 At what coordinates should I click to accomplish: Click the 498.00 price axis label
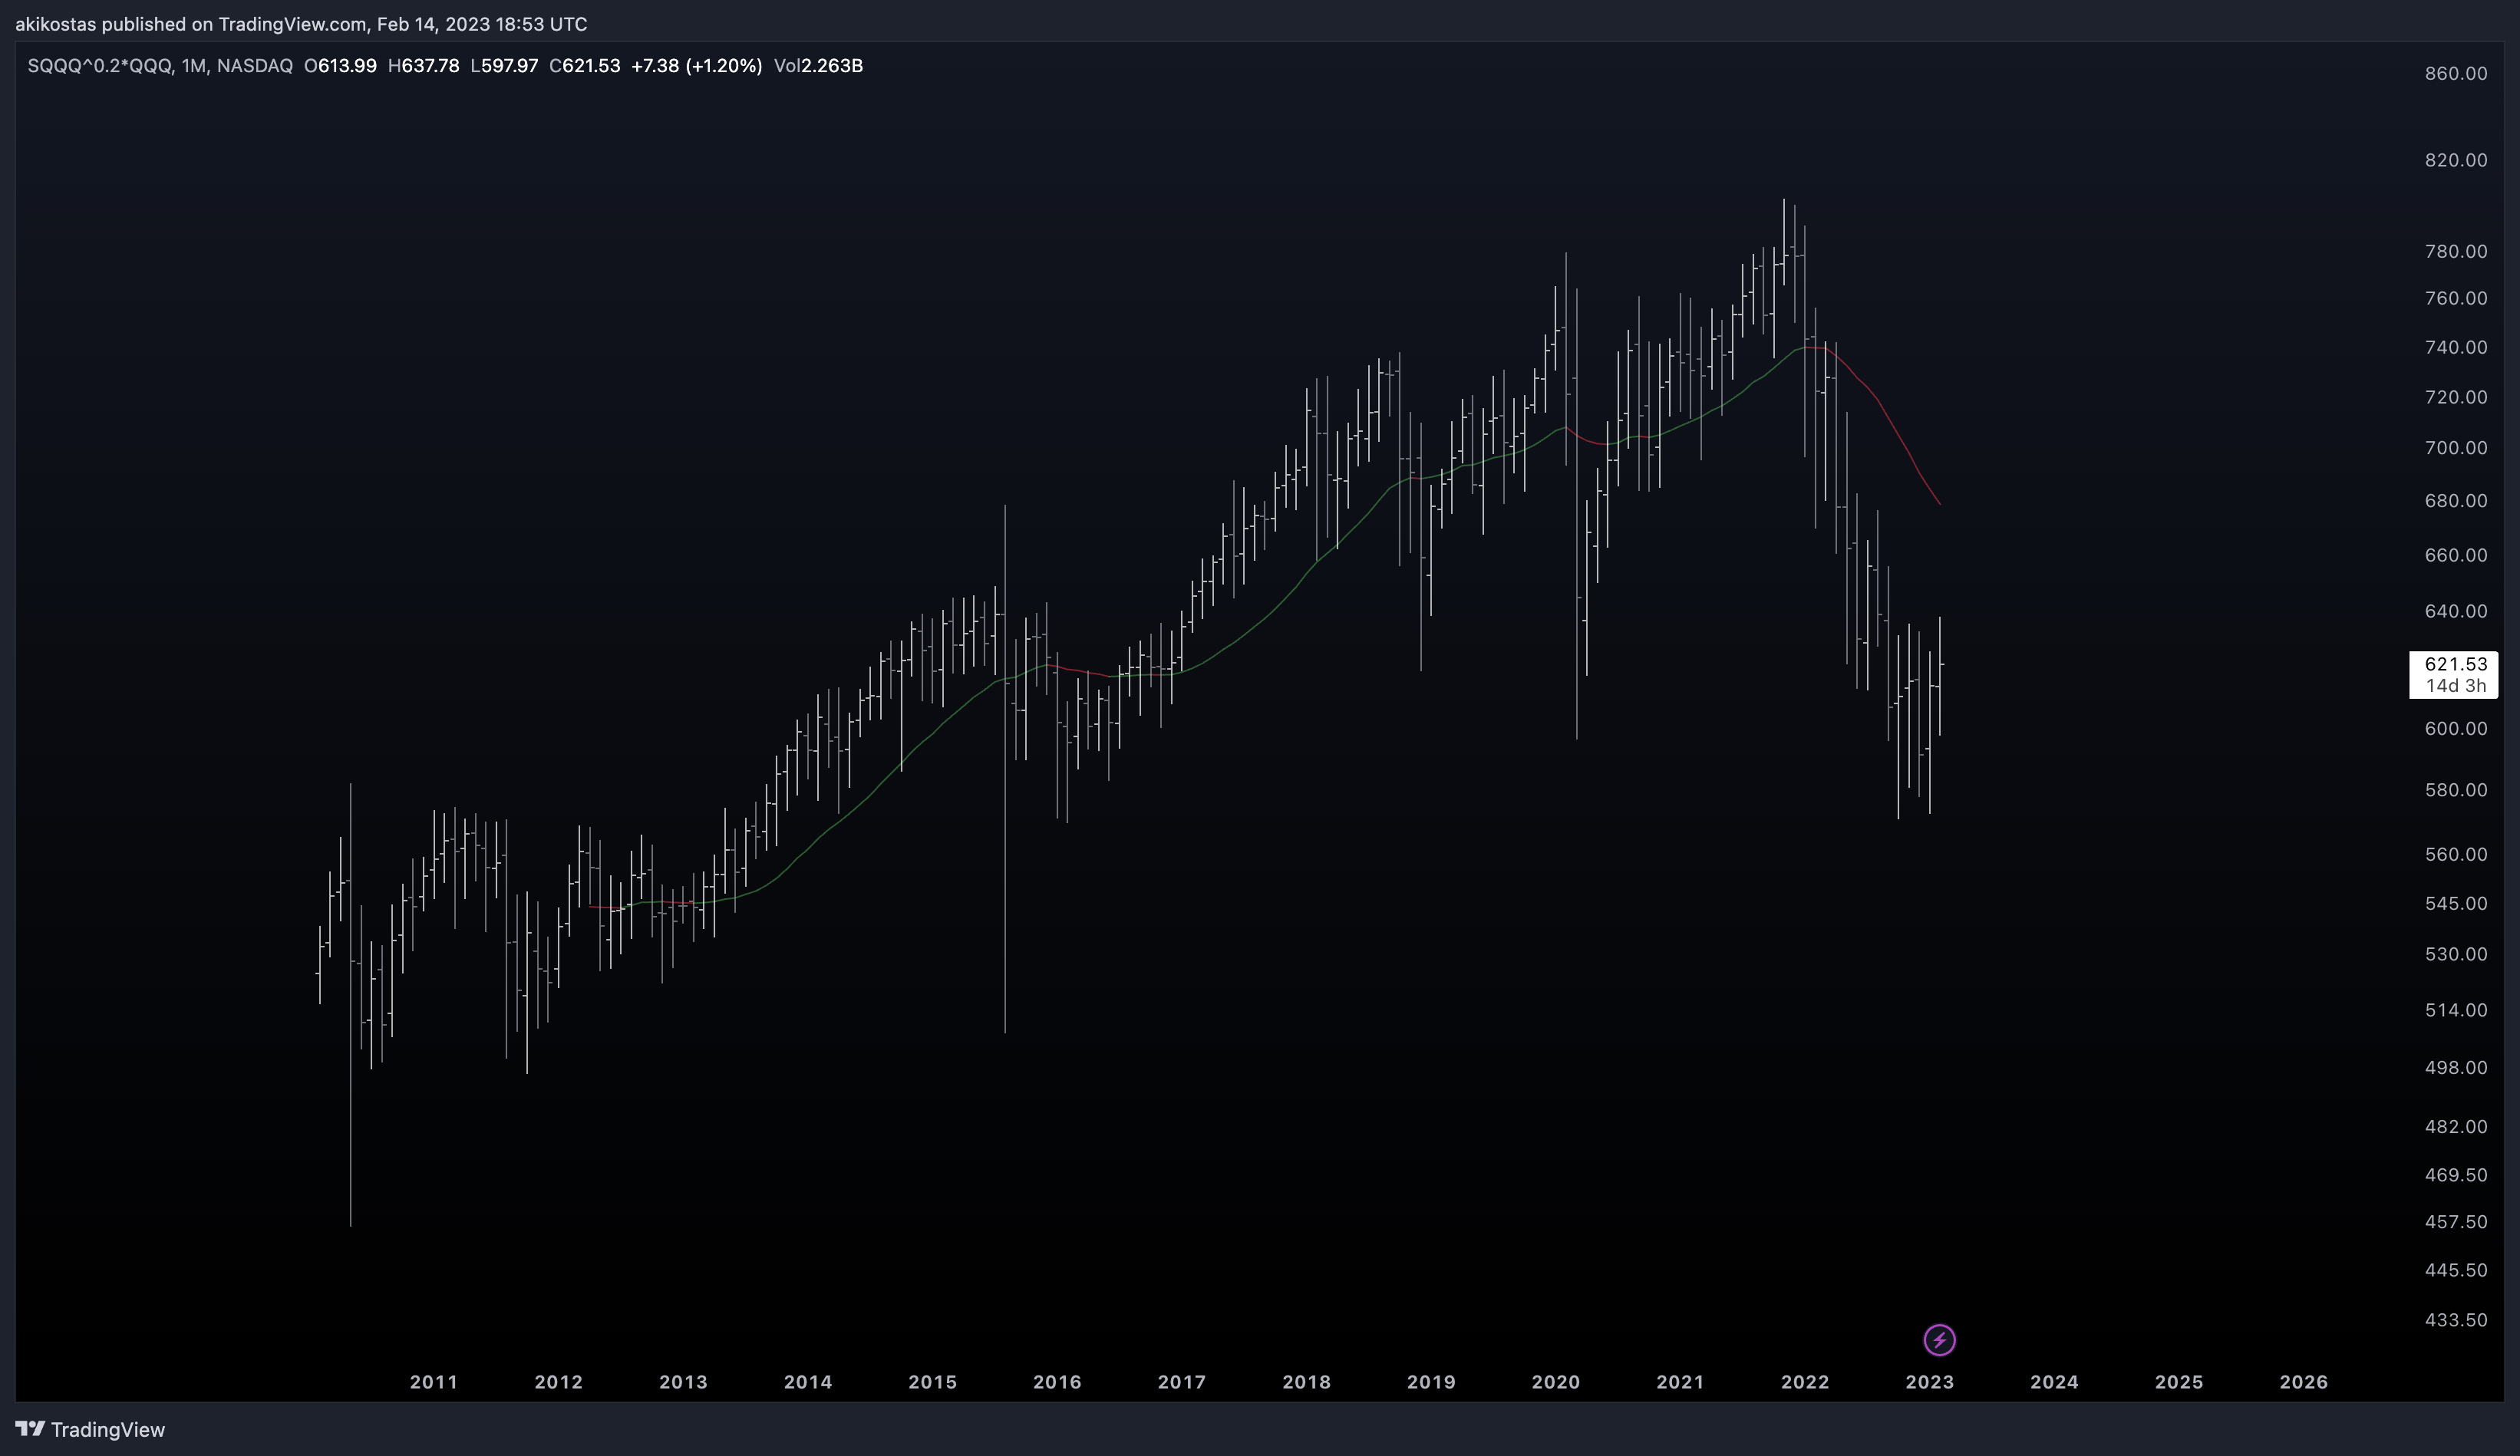[x=2456, y=1067]
